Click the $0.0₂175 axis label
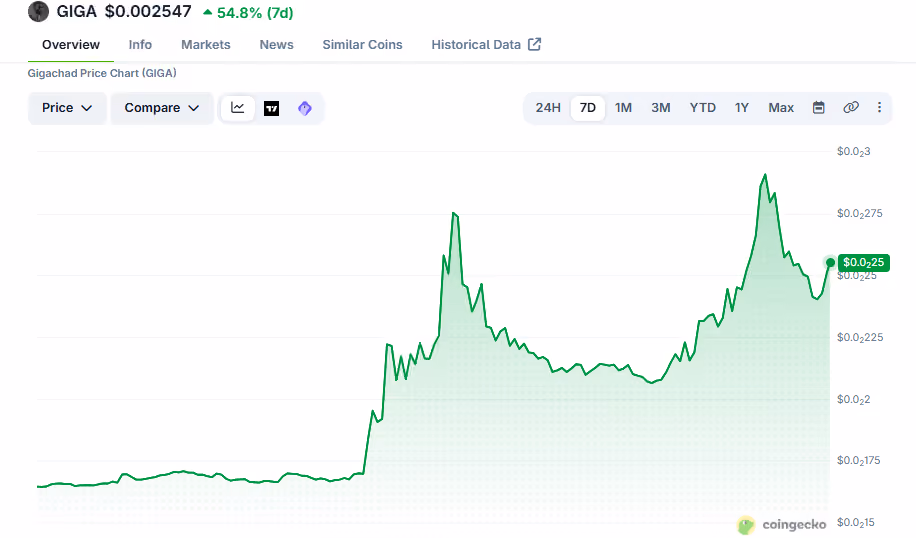916x538 pixels. tap(858, 461)
